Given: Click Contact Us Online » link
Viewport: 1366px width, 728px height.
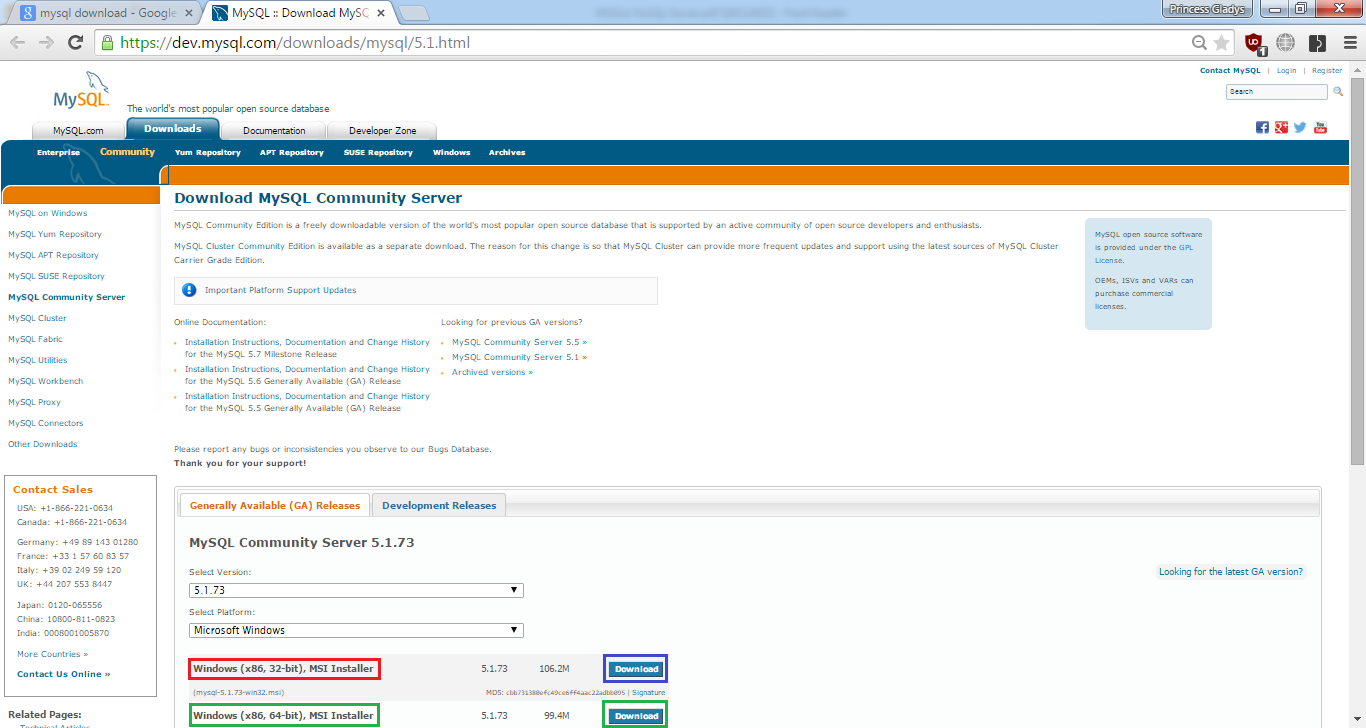Looking at the screenshot, I should click(x=63, y=674).
